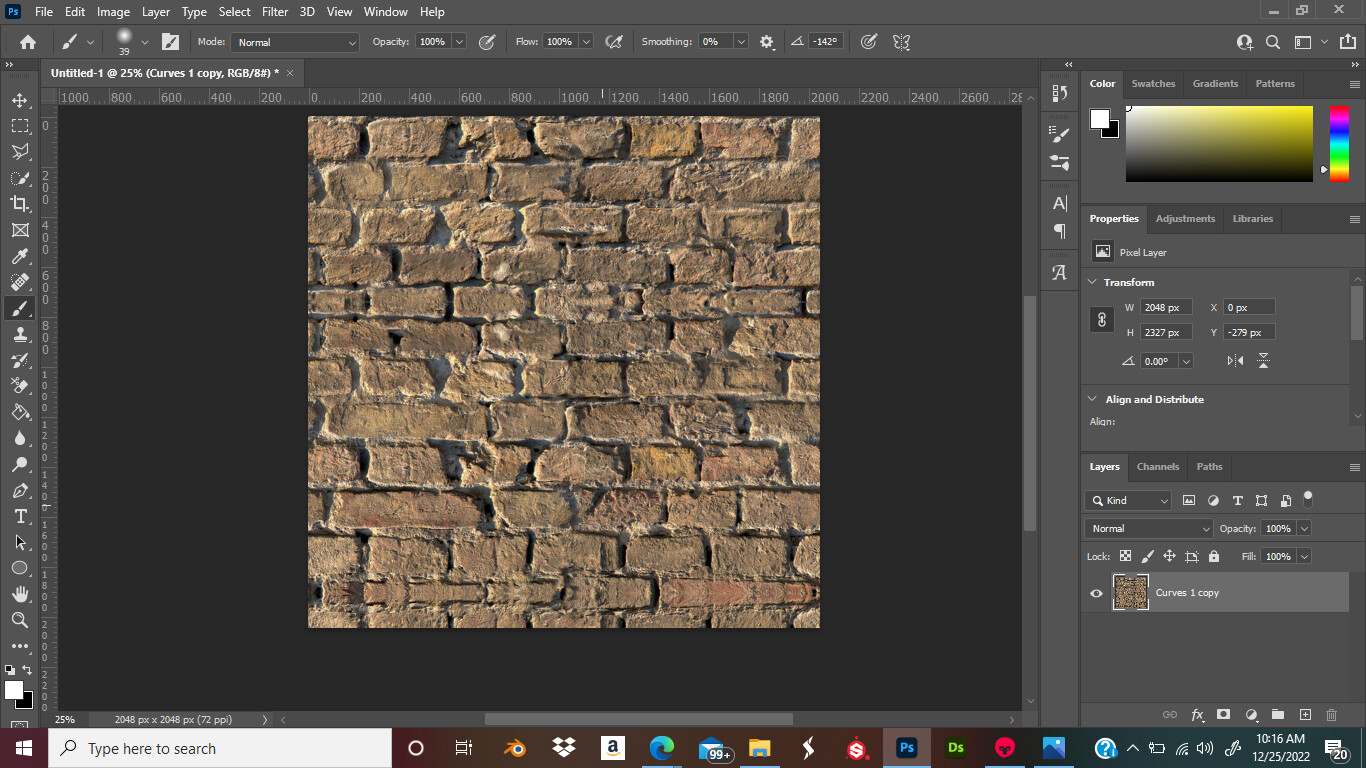Hide the Curves 1 copy layer
Image resolution: width=1366 pixels, height=768 pixels.
(x=1096, y=593)
